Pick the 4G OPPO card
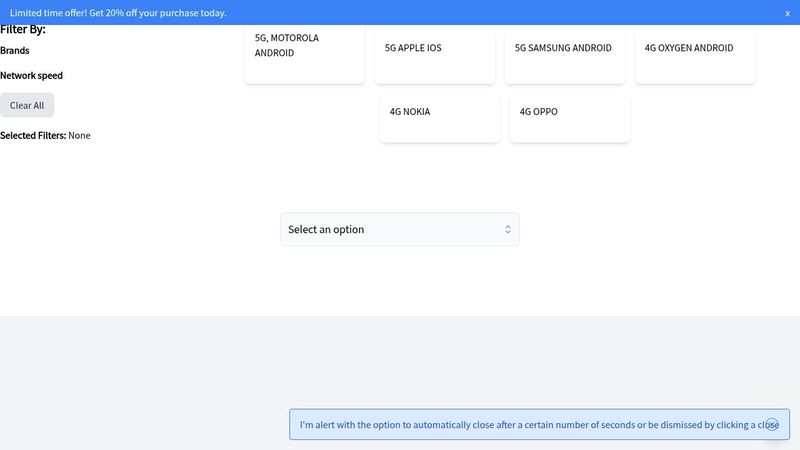 coord(570,119)
